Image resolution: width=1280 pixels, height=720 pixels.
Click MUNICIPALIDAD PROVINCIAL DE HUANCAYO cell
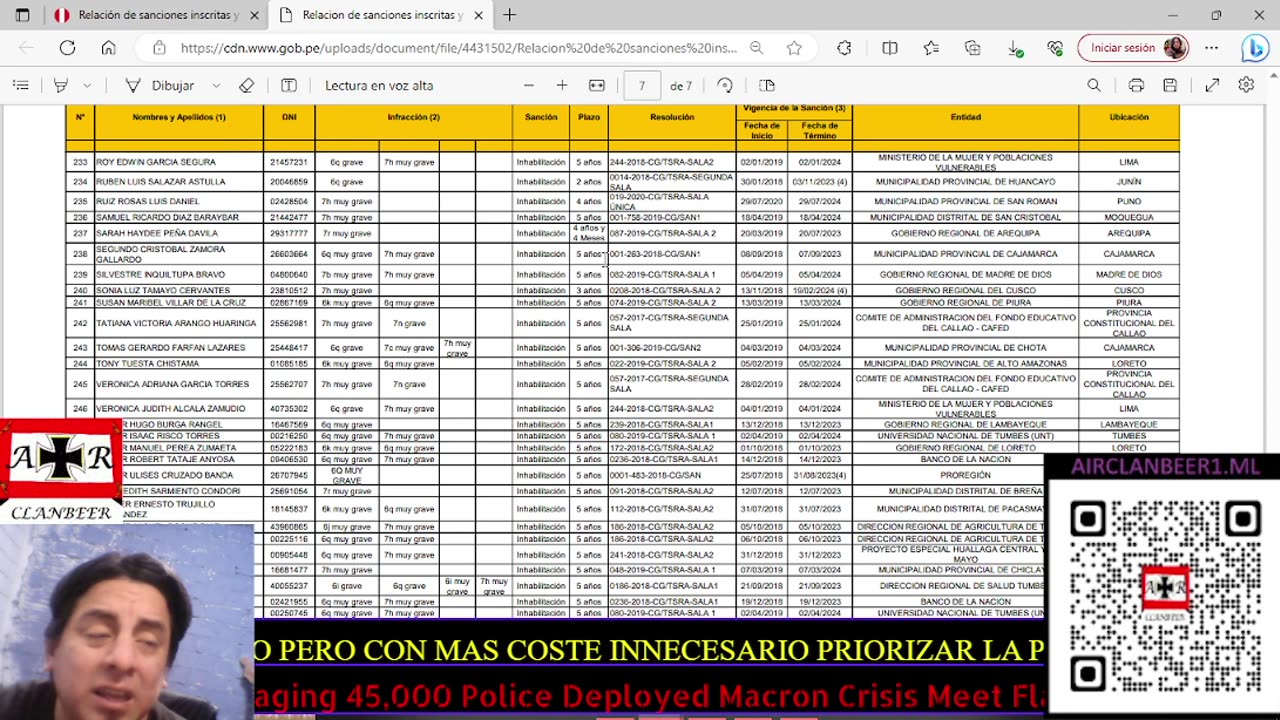tap(966, 182)
